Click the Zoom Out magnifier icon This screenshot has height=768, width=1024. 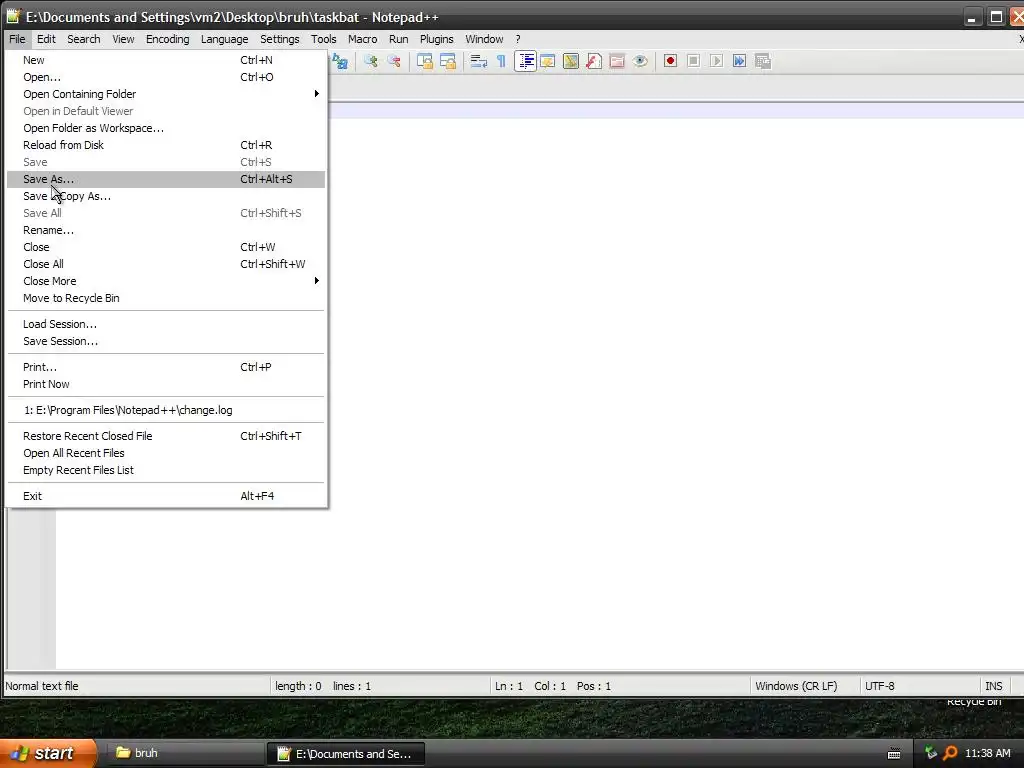(394, 61)
